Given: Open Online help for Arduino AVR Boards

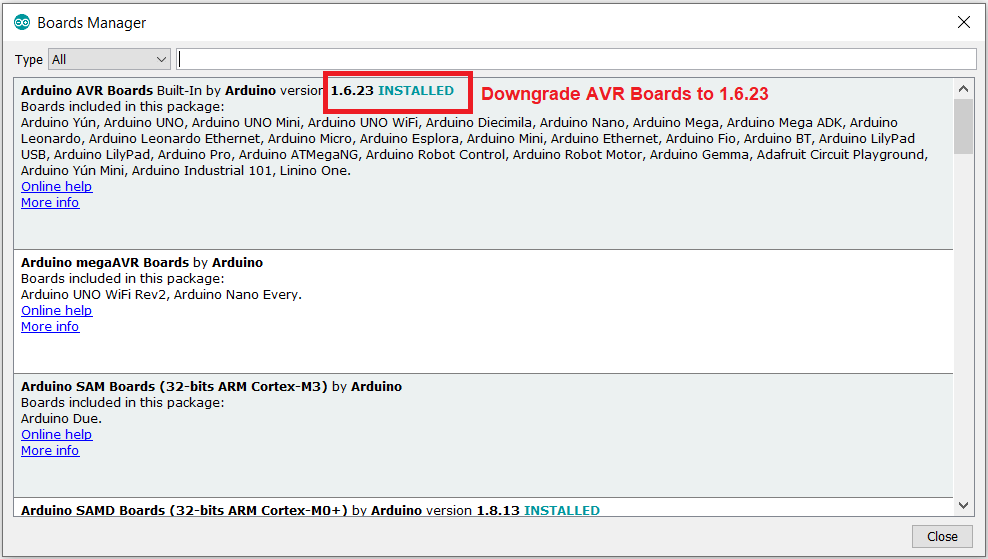Looking at the screenshot, I should 57,187.
